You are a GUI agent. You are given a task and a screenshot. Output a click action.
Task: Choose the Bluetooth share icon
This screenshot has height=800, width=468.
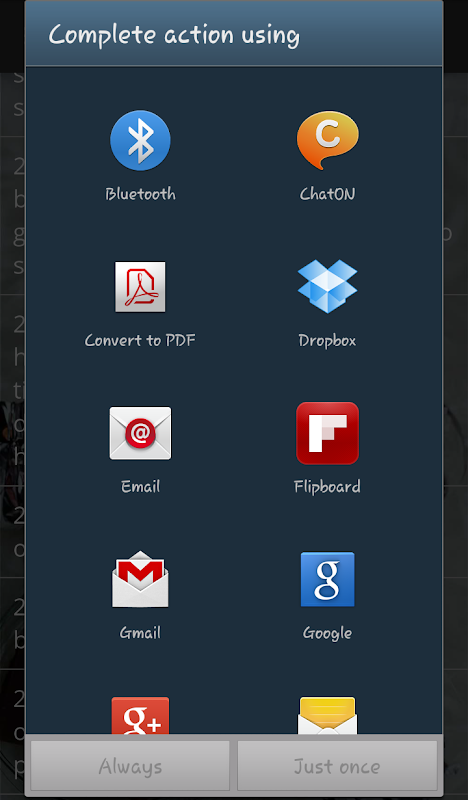pos(140,140)
